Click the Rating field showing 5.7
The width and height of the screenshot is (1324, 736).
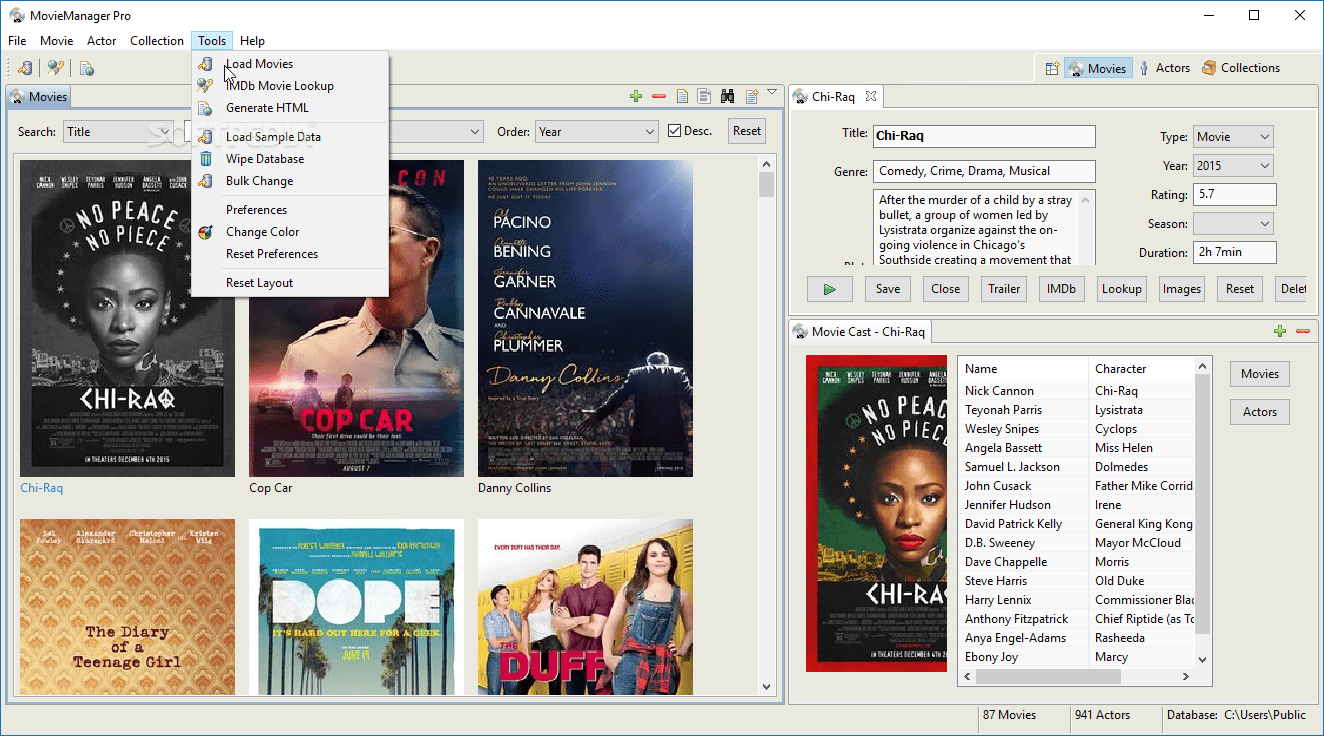(x=1235, y=195)
